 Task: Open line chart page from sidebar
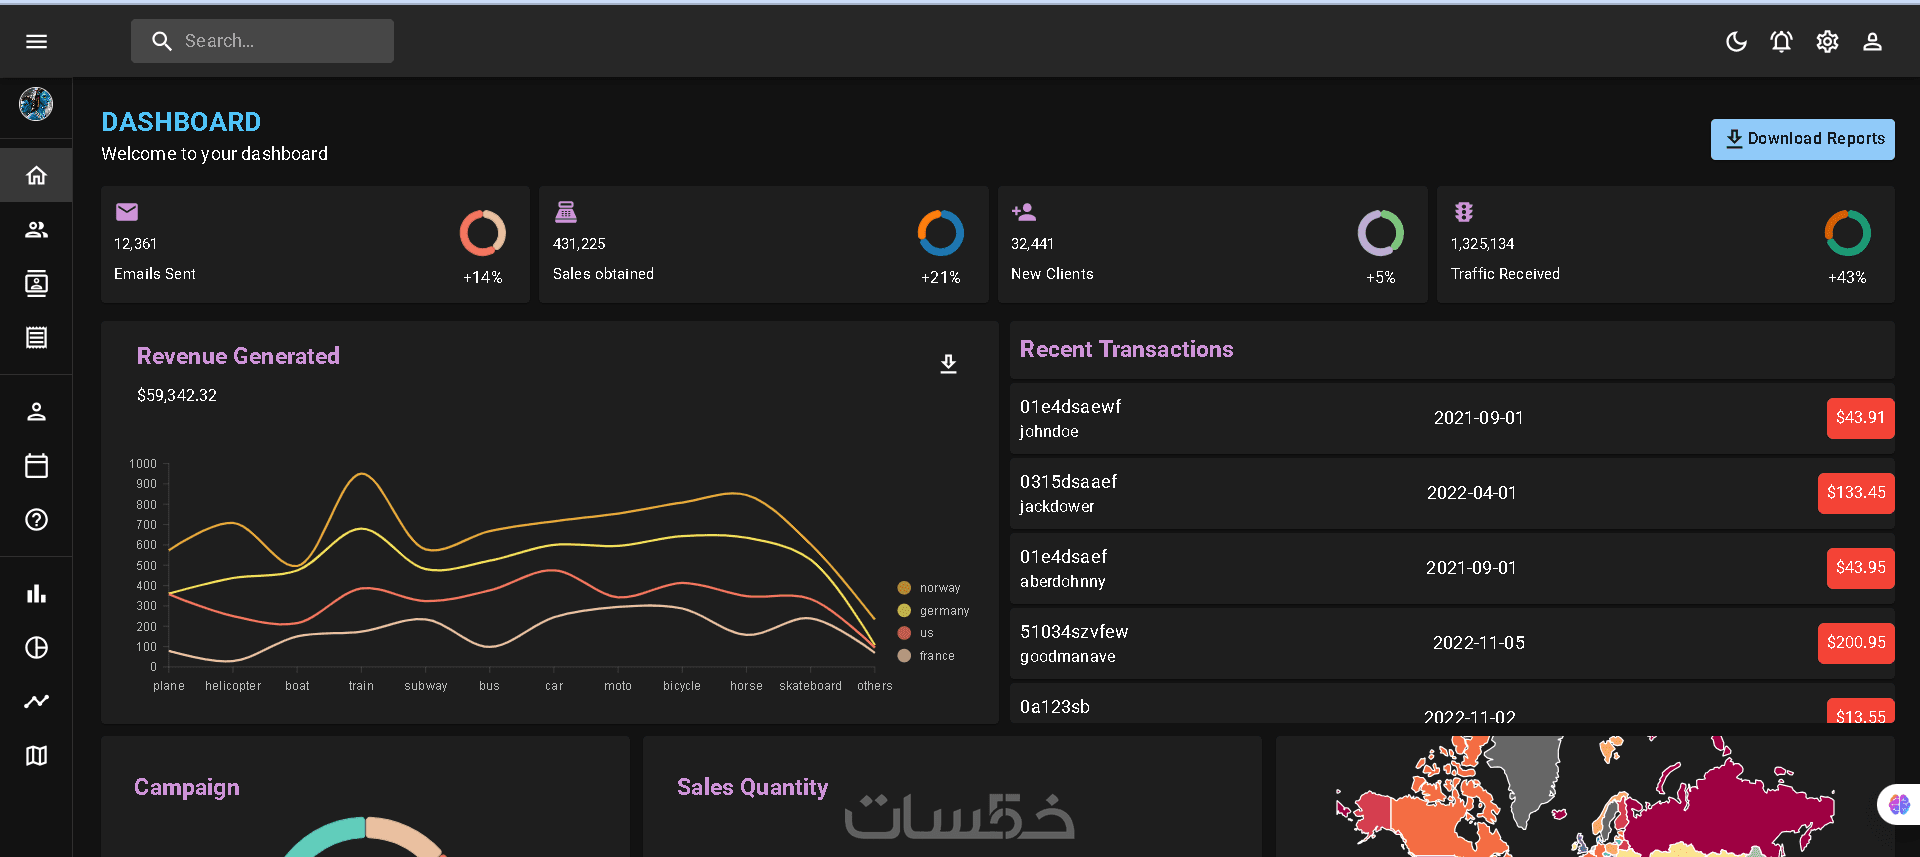(36, 702)
